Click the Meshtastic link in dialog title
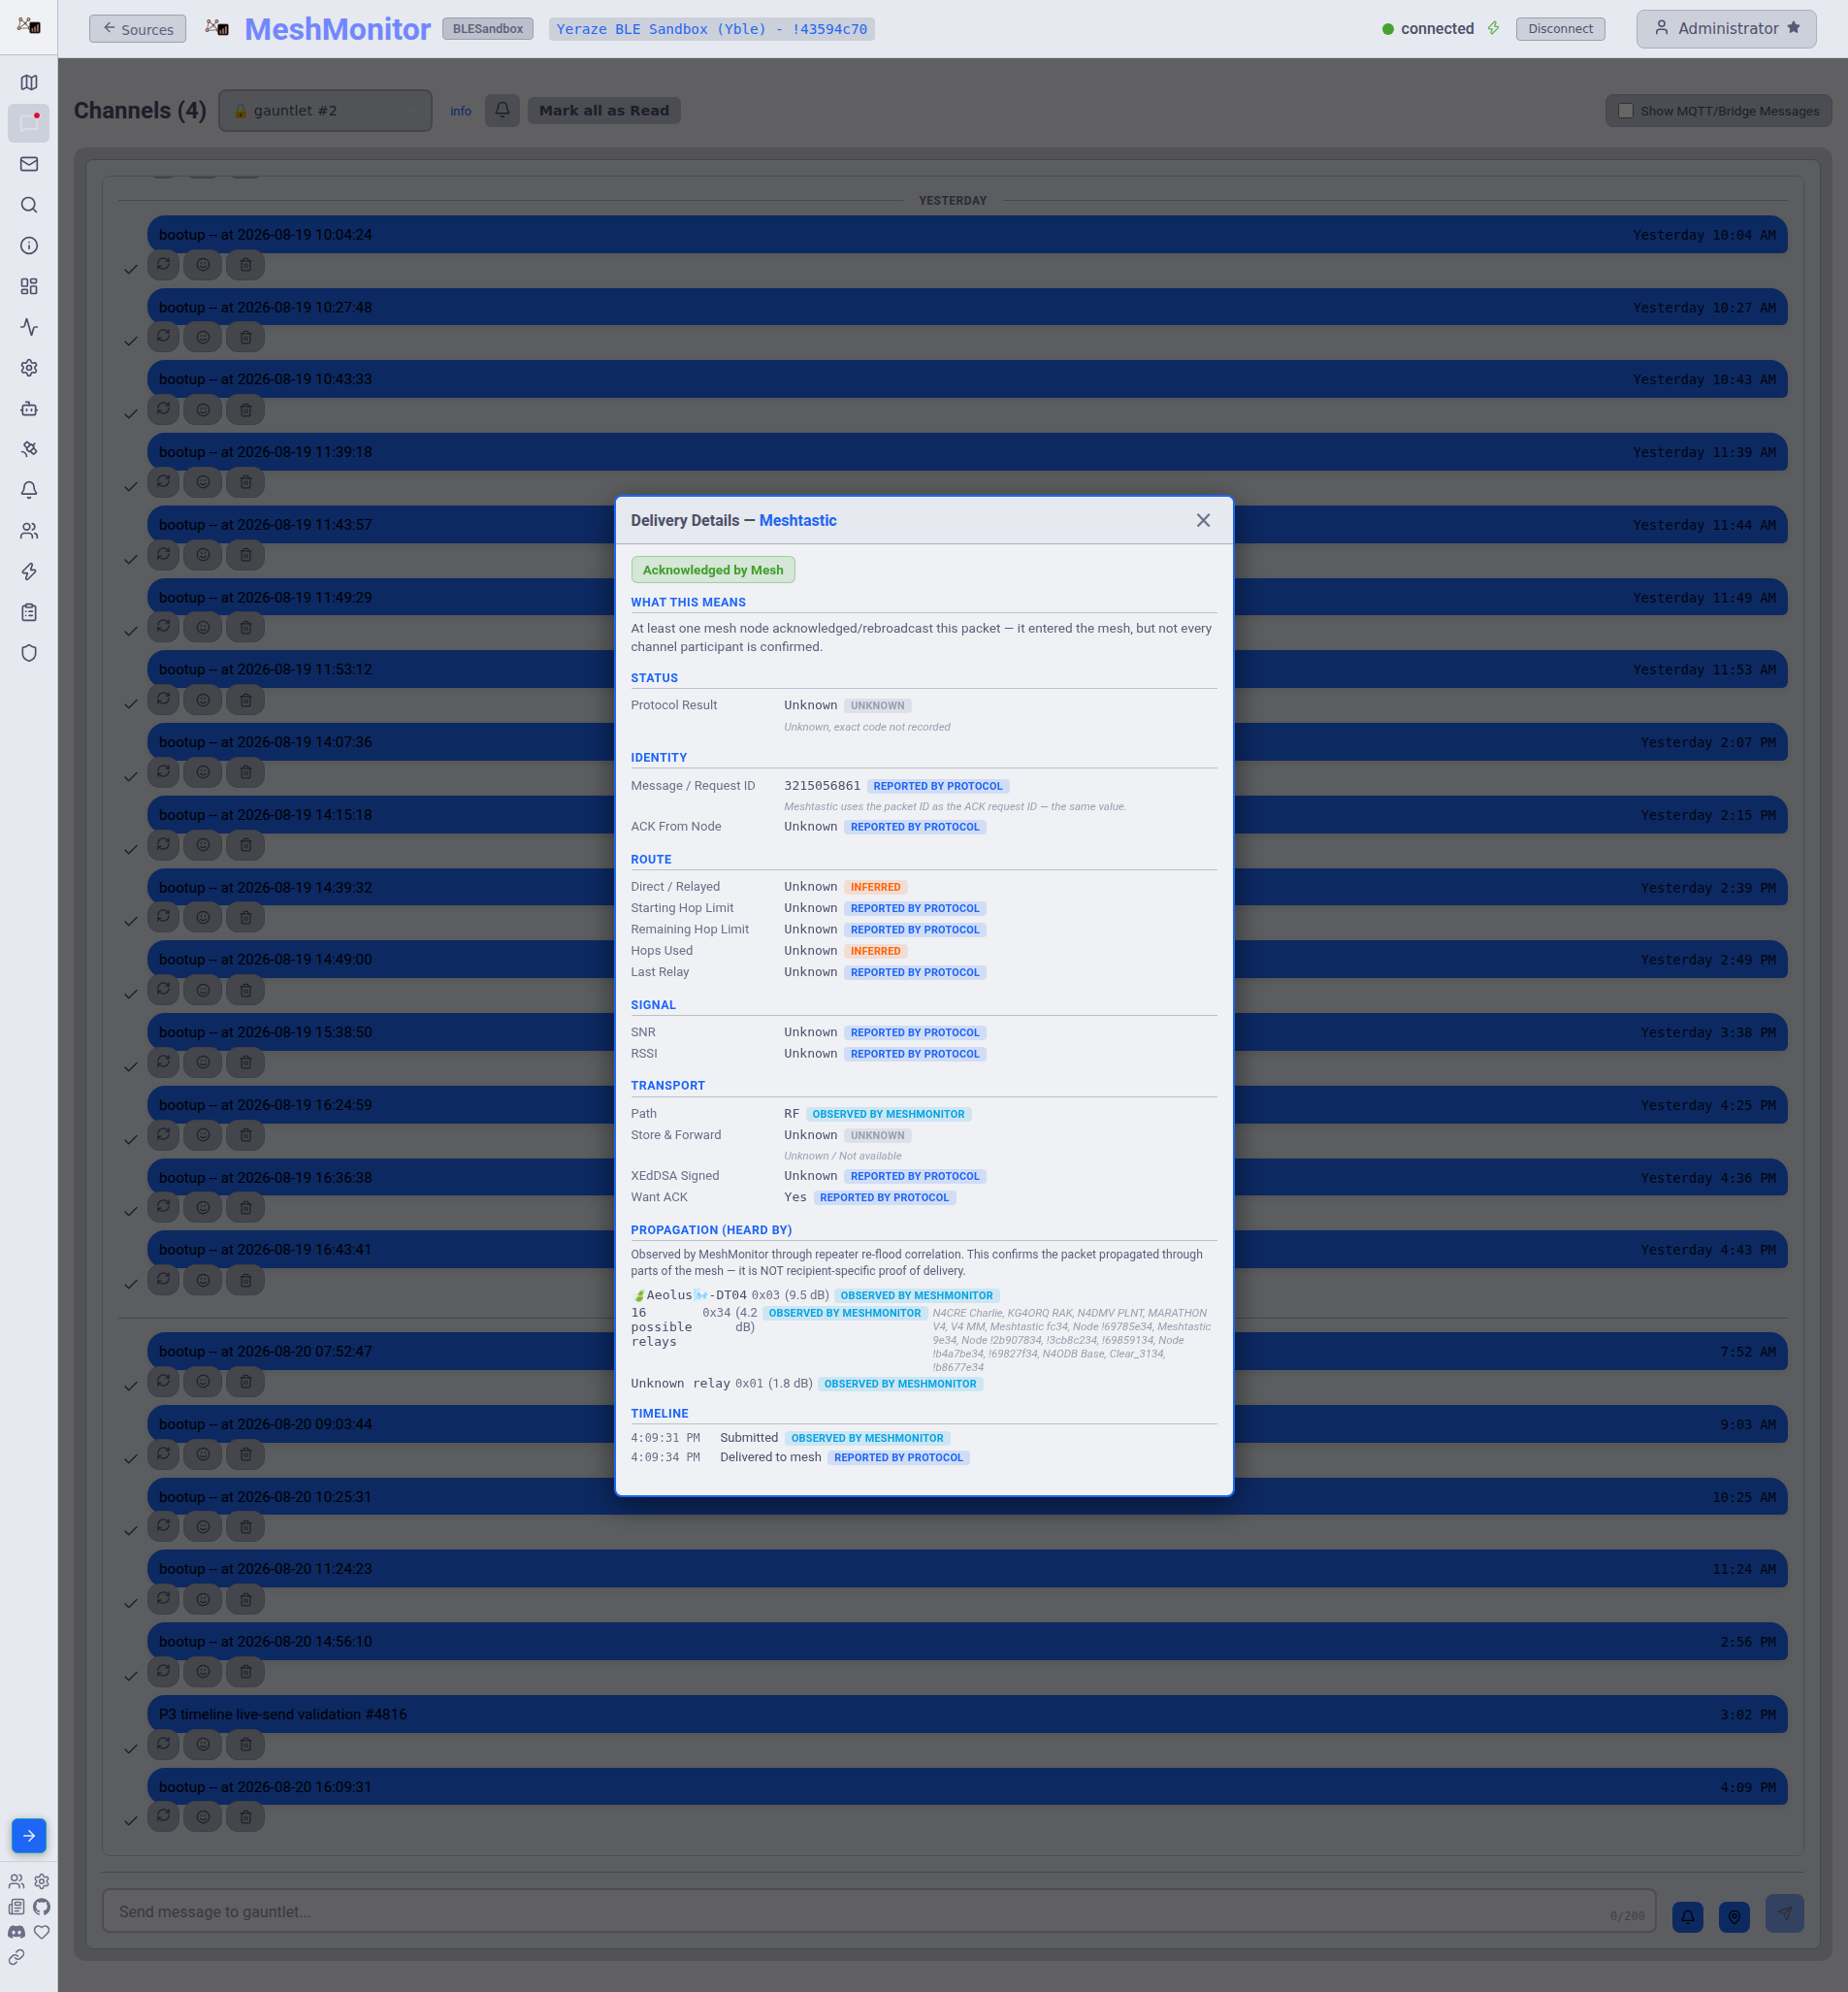This screenshot has width=1848, height=1992. [797, 520]
